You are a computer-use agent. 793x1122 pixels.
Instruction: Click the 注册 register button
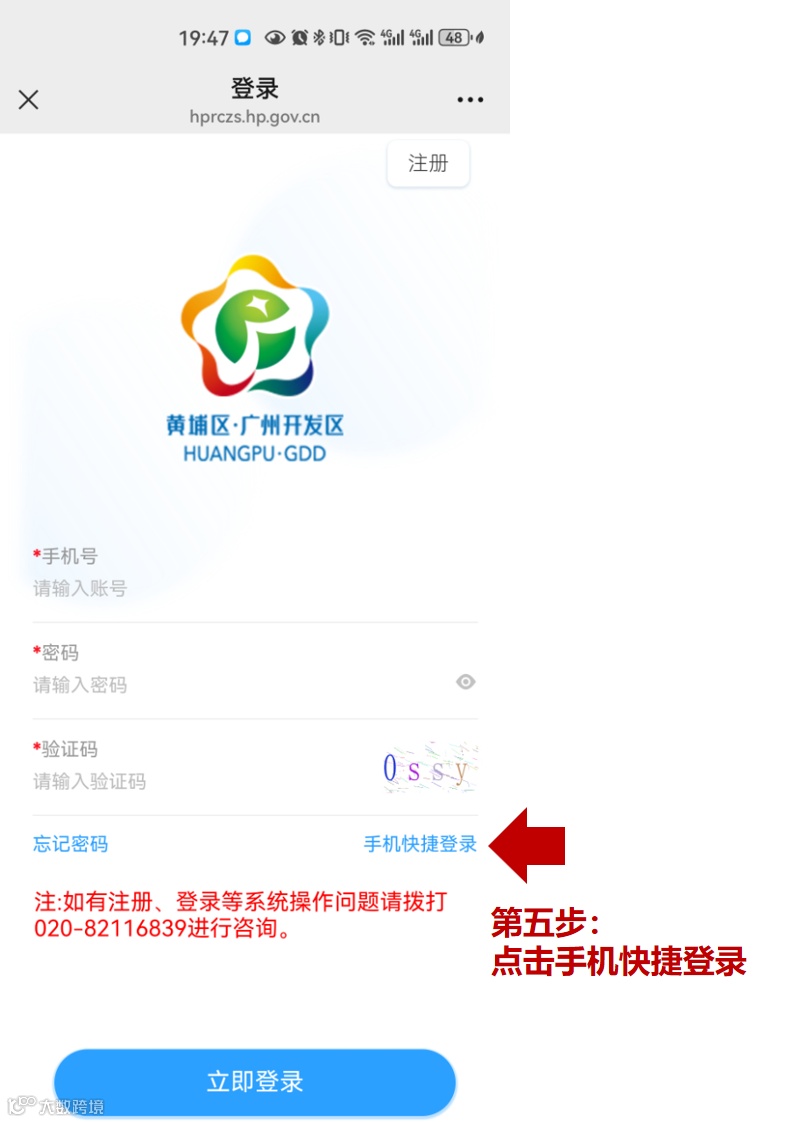pyautogui.click(x=428, y=163)
